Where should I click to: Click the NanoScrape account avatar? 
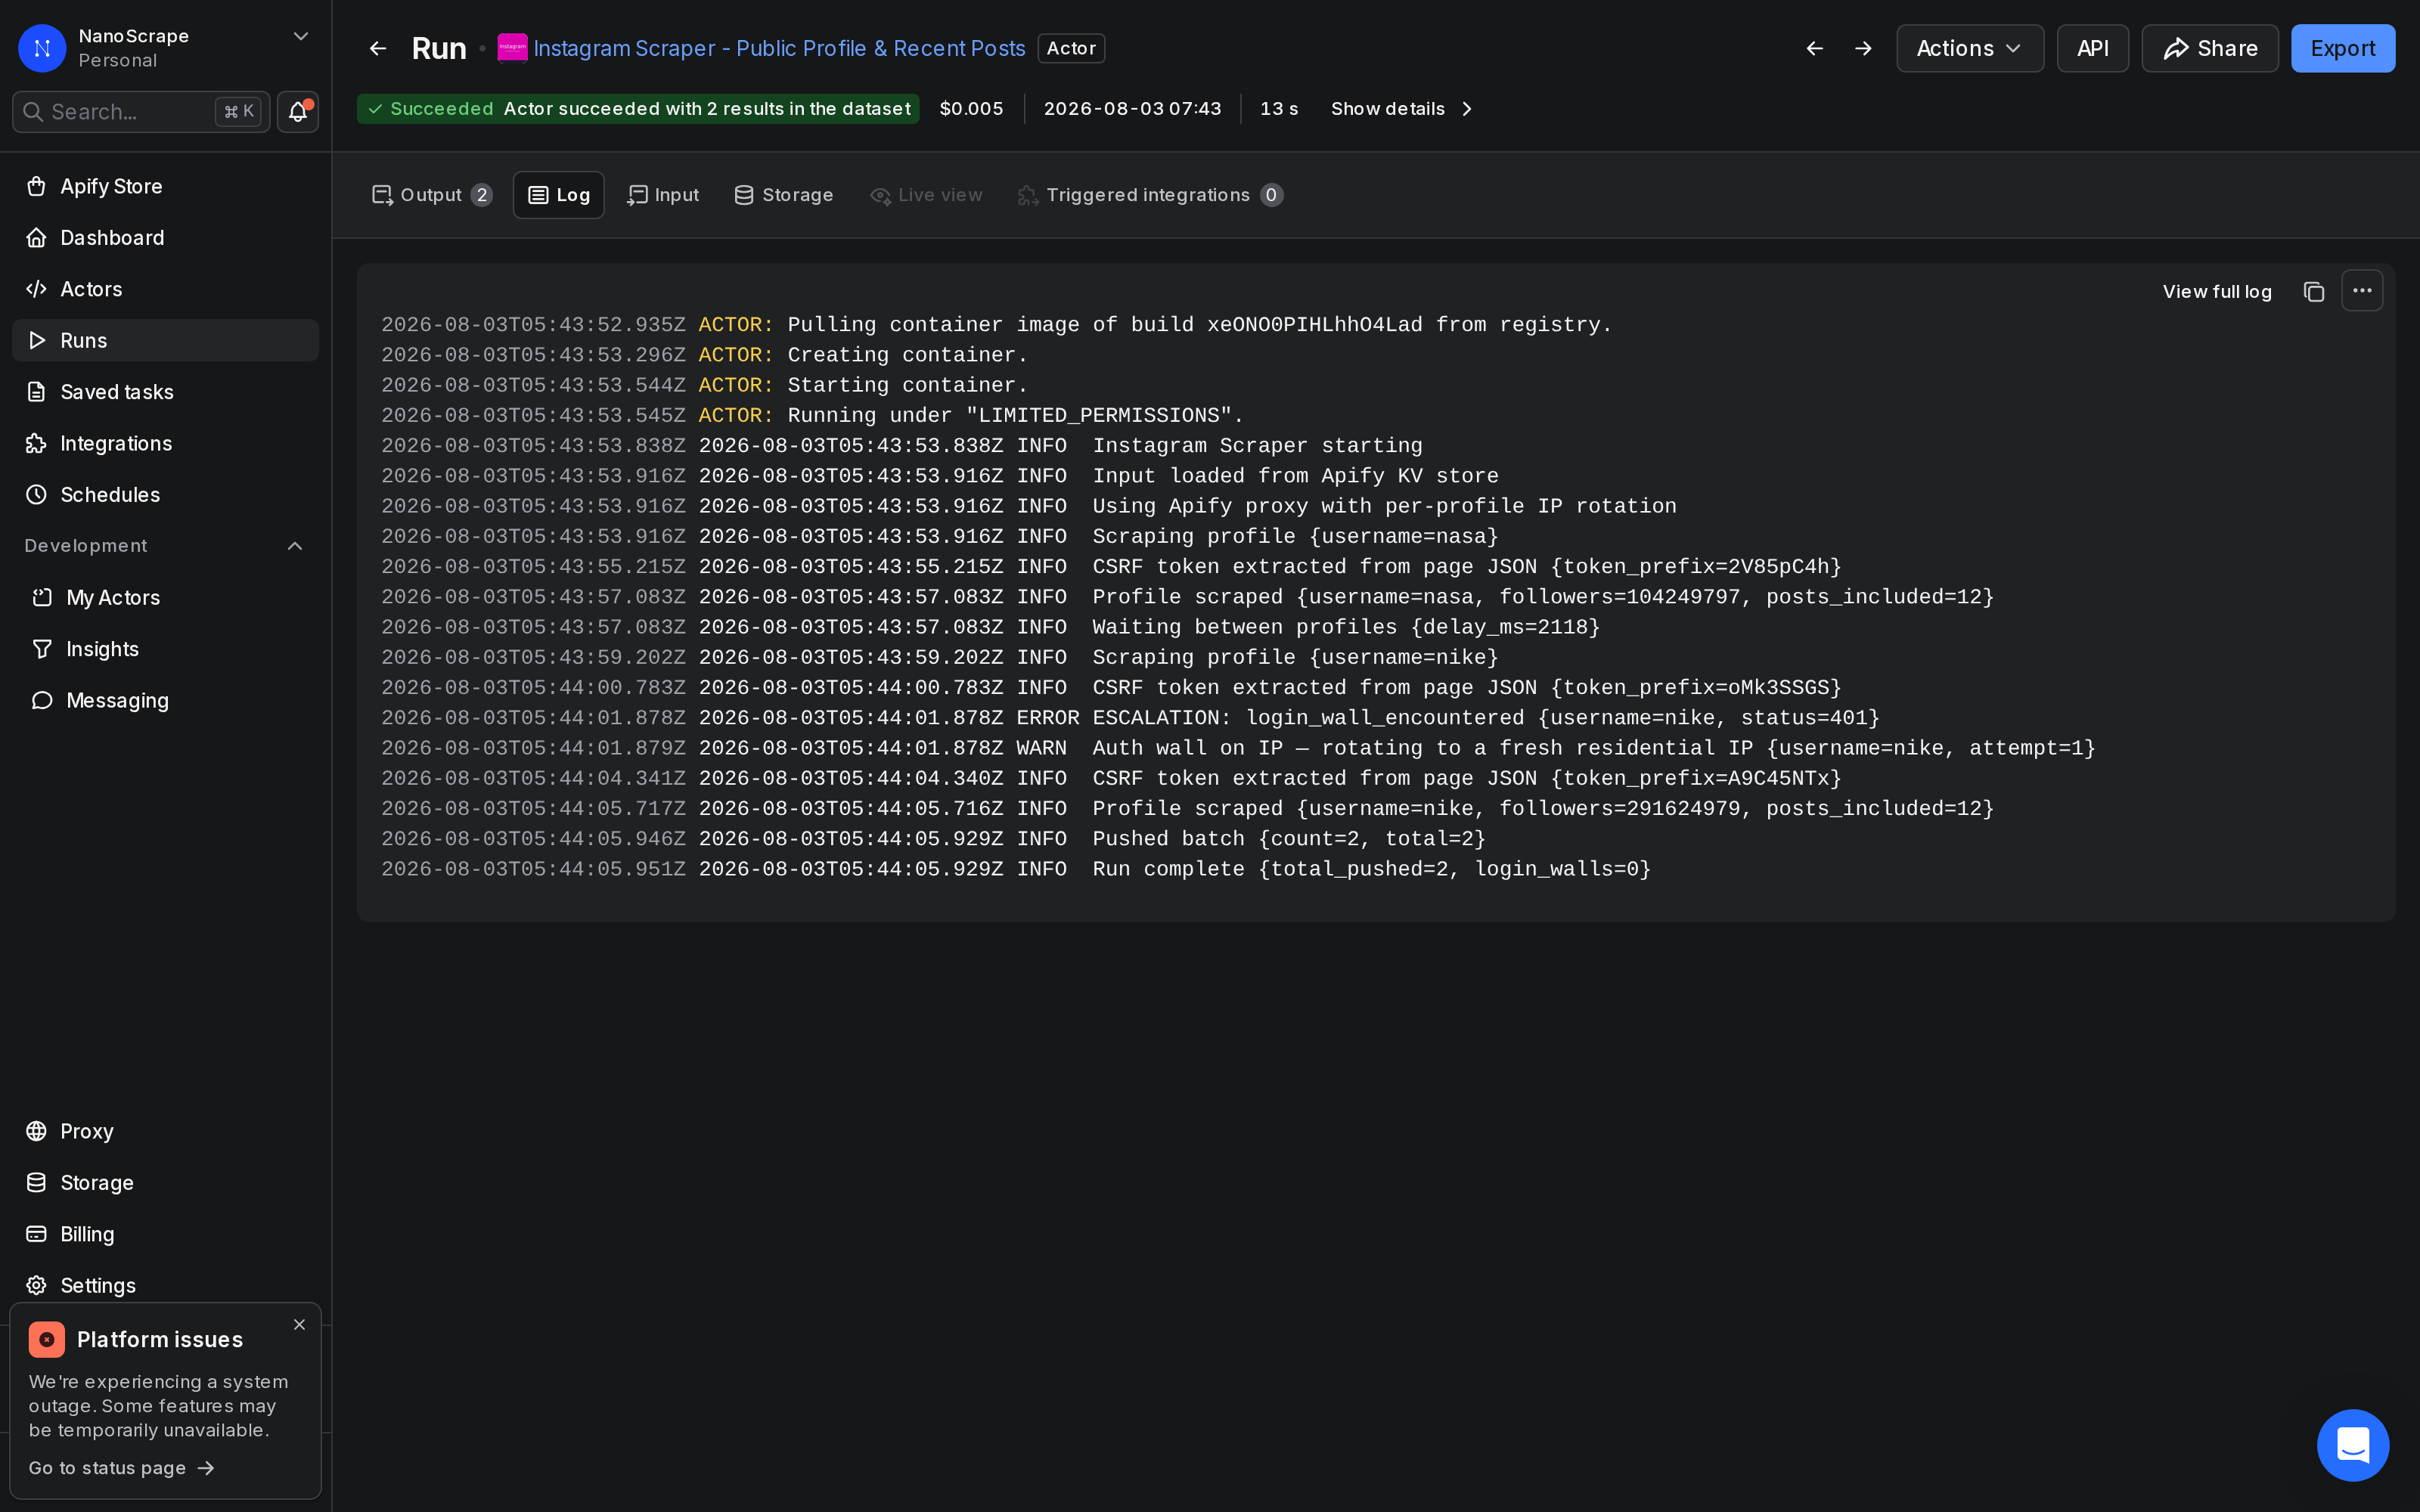click(42, 48)
